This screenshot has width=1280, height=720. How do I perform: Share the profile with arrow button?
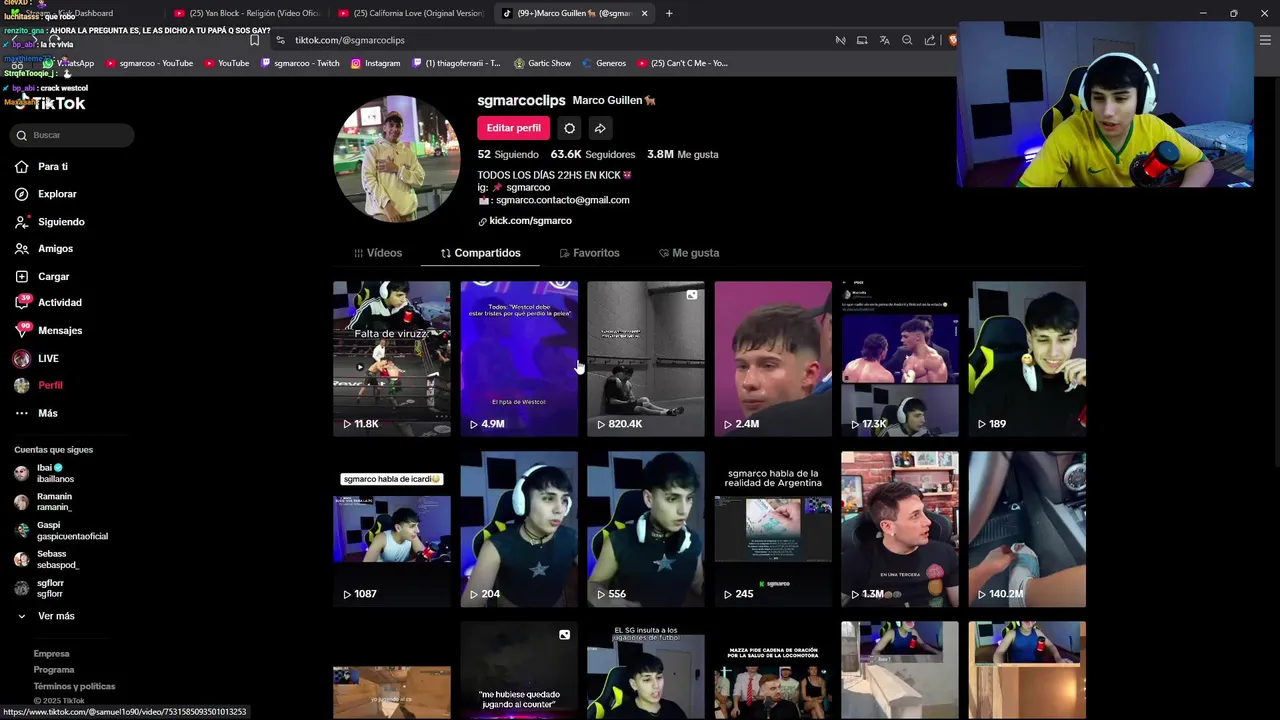[600, 128]
